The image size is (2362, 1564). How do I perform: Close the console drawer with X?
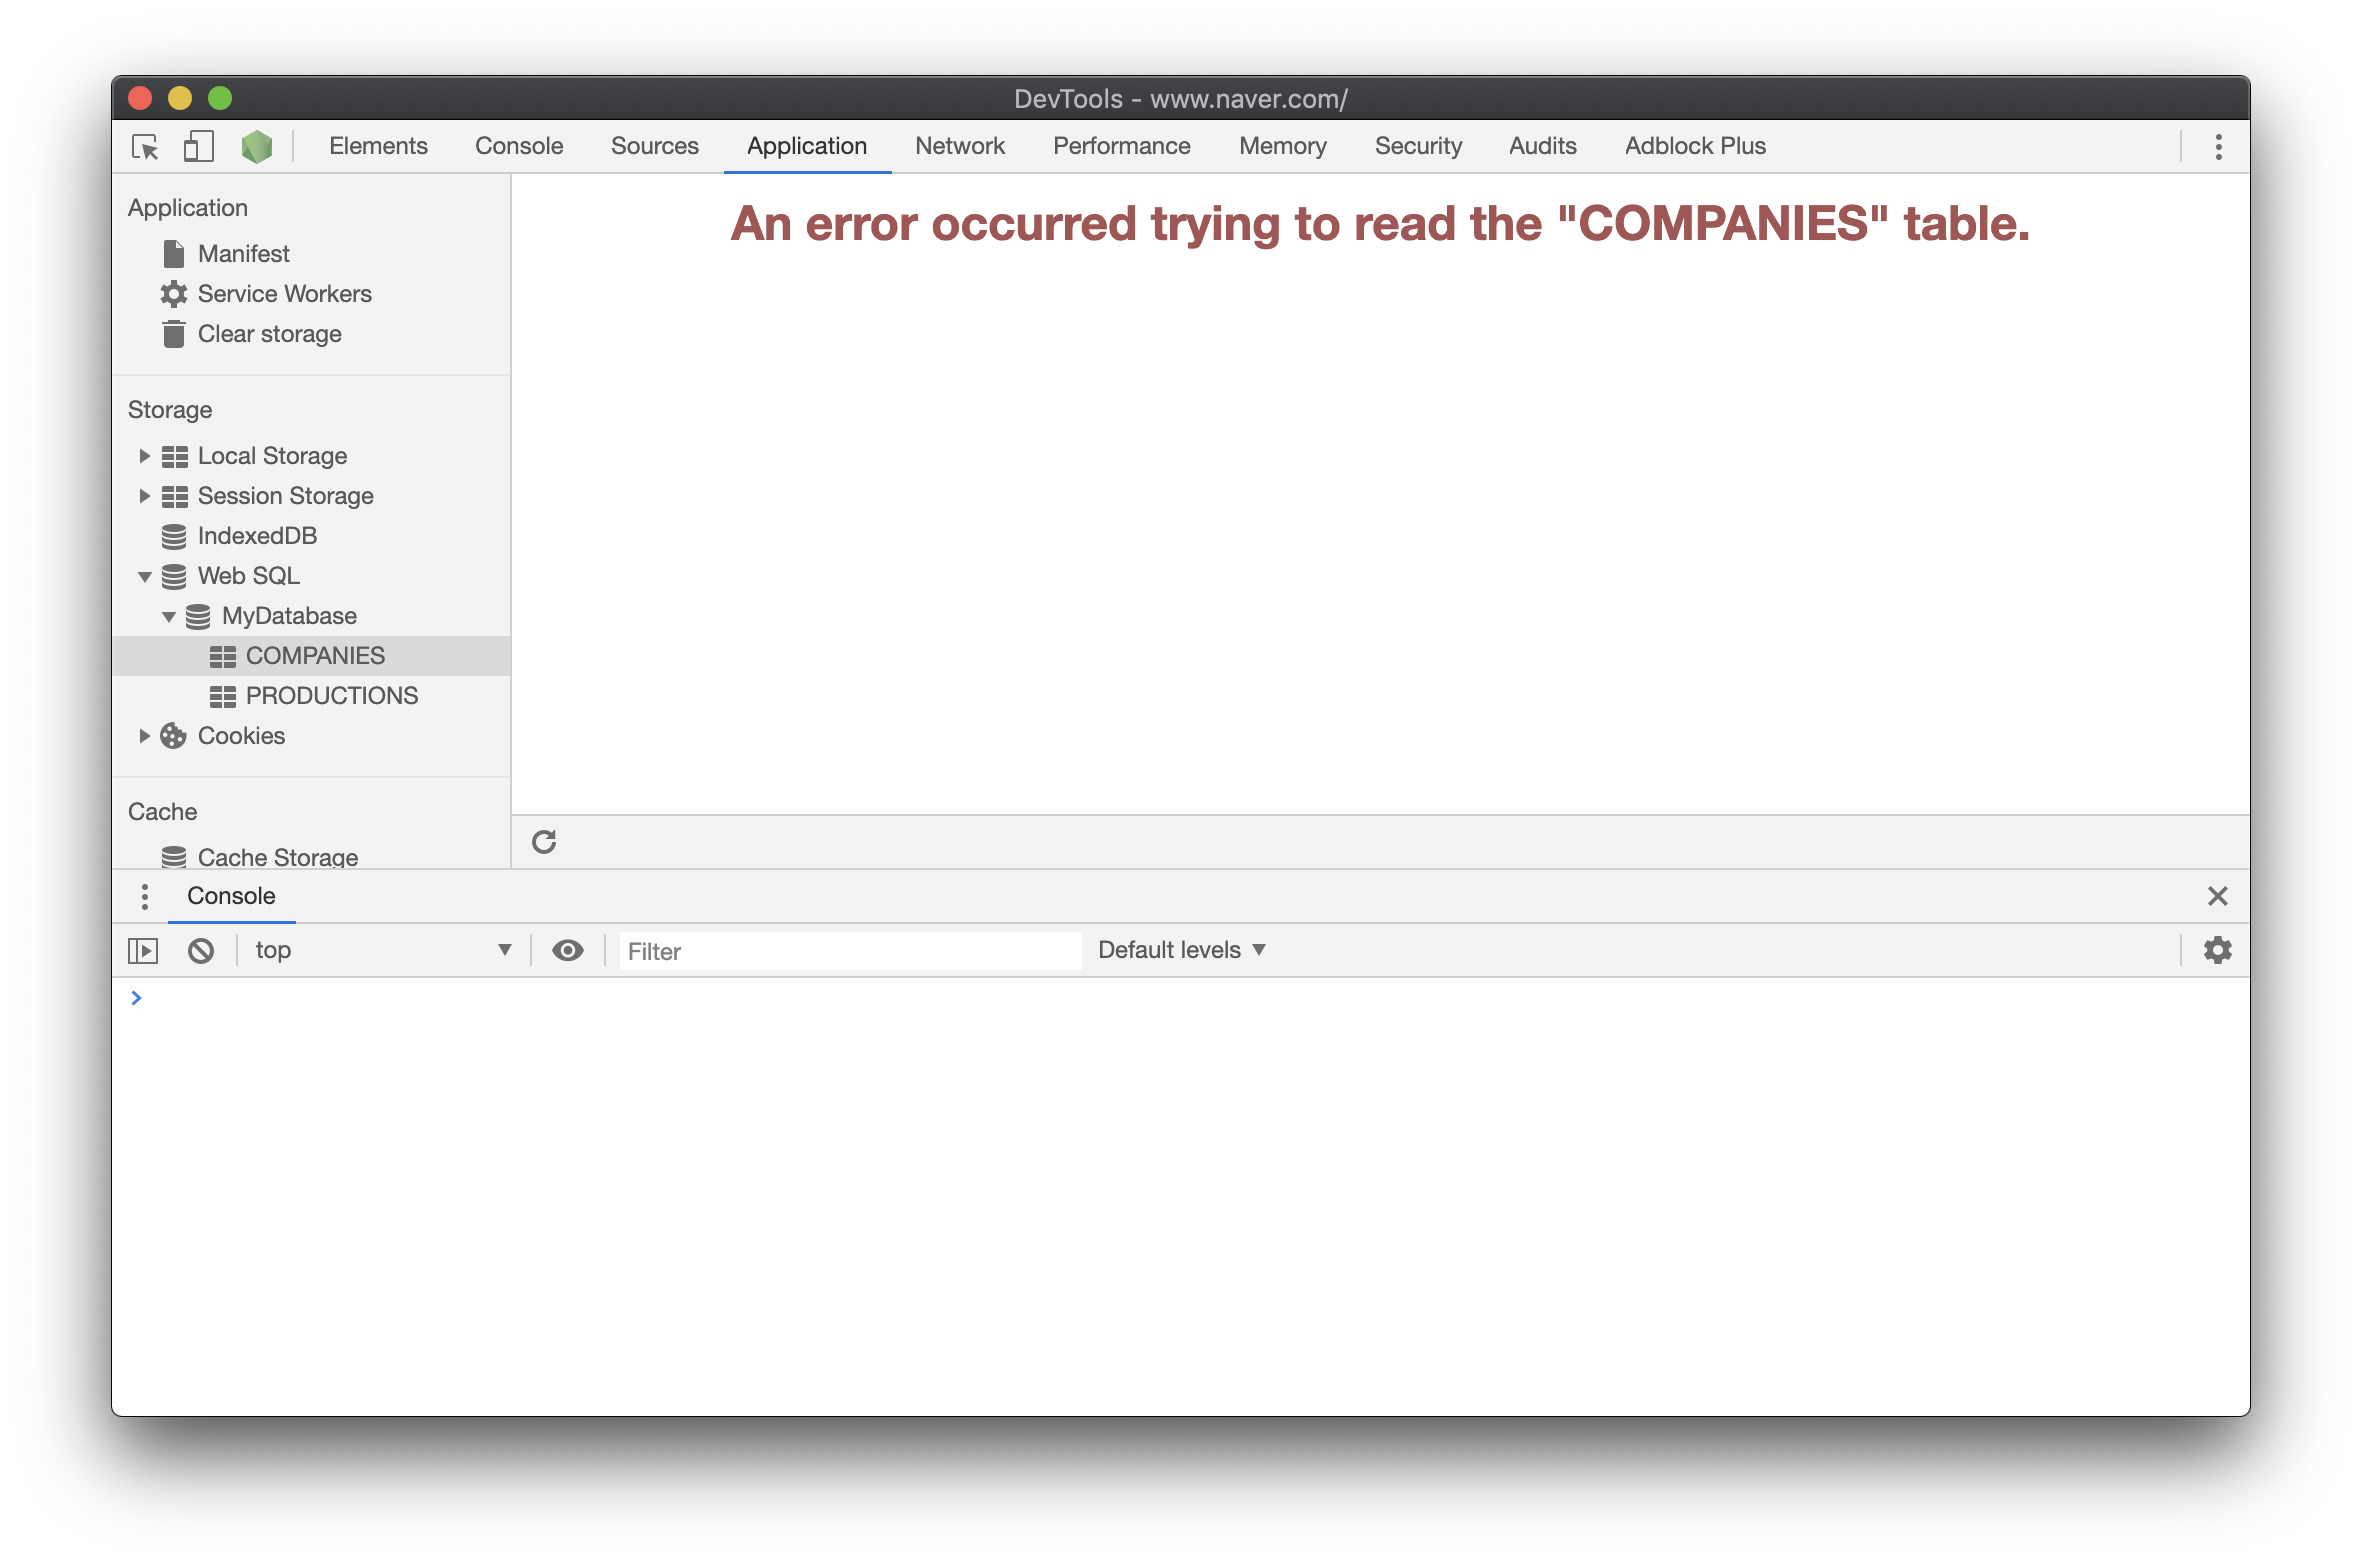(x=2217, y=896)
